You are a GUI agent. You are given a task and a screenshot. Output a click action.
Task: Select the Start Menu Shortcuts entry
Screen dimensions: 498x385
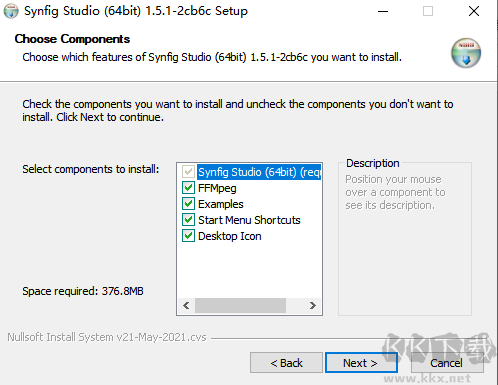tap(249, 220)
